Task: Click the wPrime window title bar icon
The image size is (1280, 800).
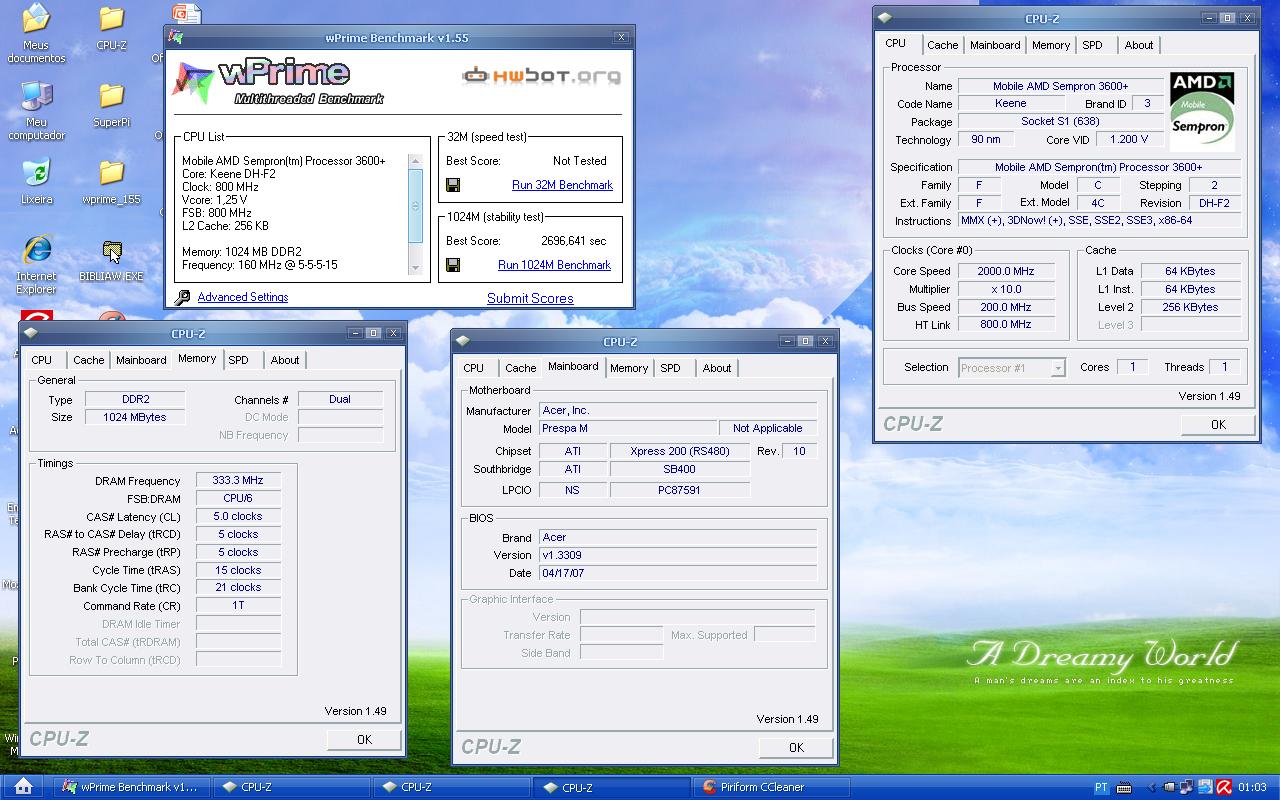Action: [x=176, y=37]
